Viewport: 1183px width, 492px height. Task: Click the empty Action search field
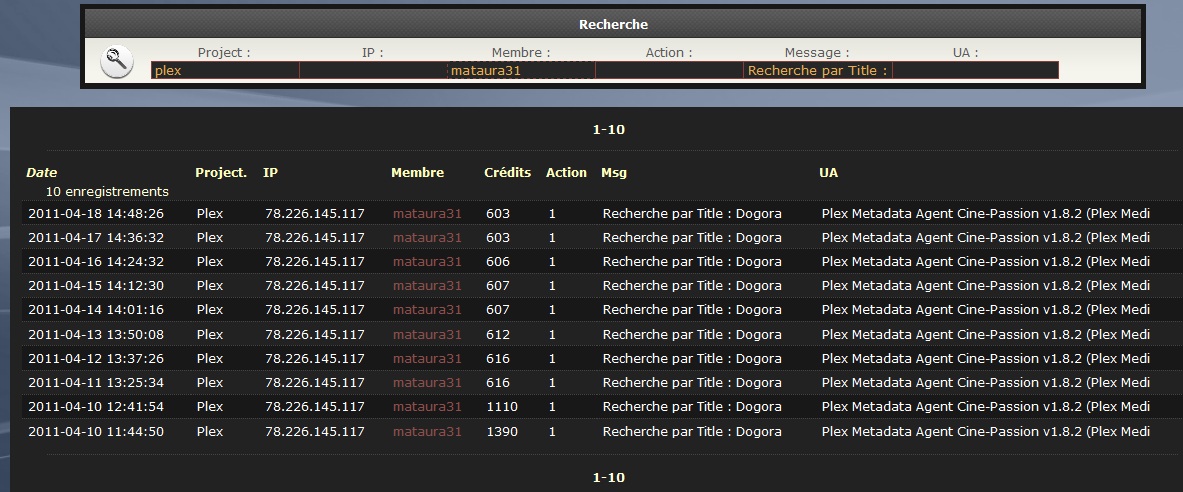tap(669, 70)
